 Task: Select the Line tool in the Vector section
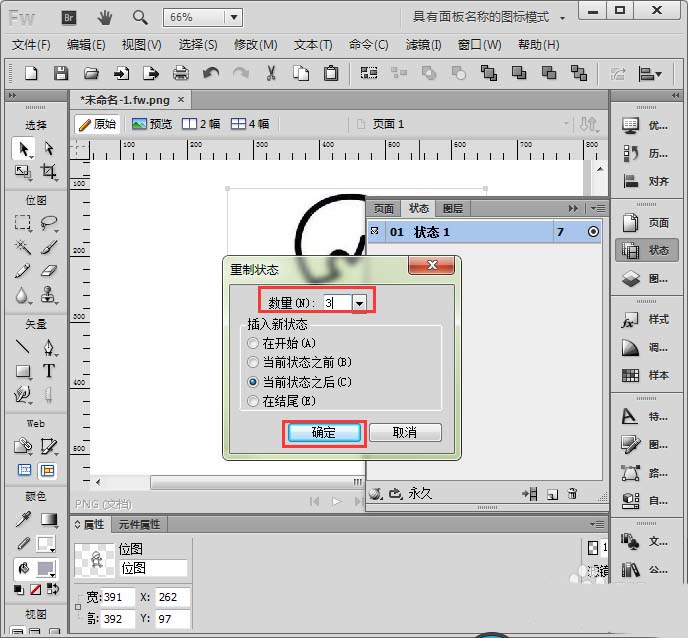pyautogui.click(x=23, y=348)
